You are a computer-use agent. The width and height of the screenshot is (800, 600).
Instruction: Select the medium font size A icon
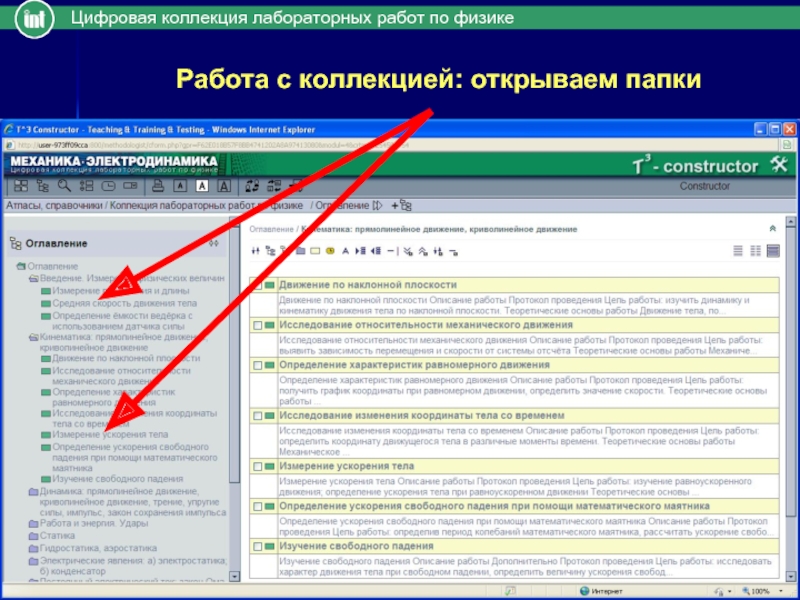[x=203, y=186]
